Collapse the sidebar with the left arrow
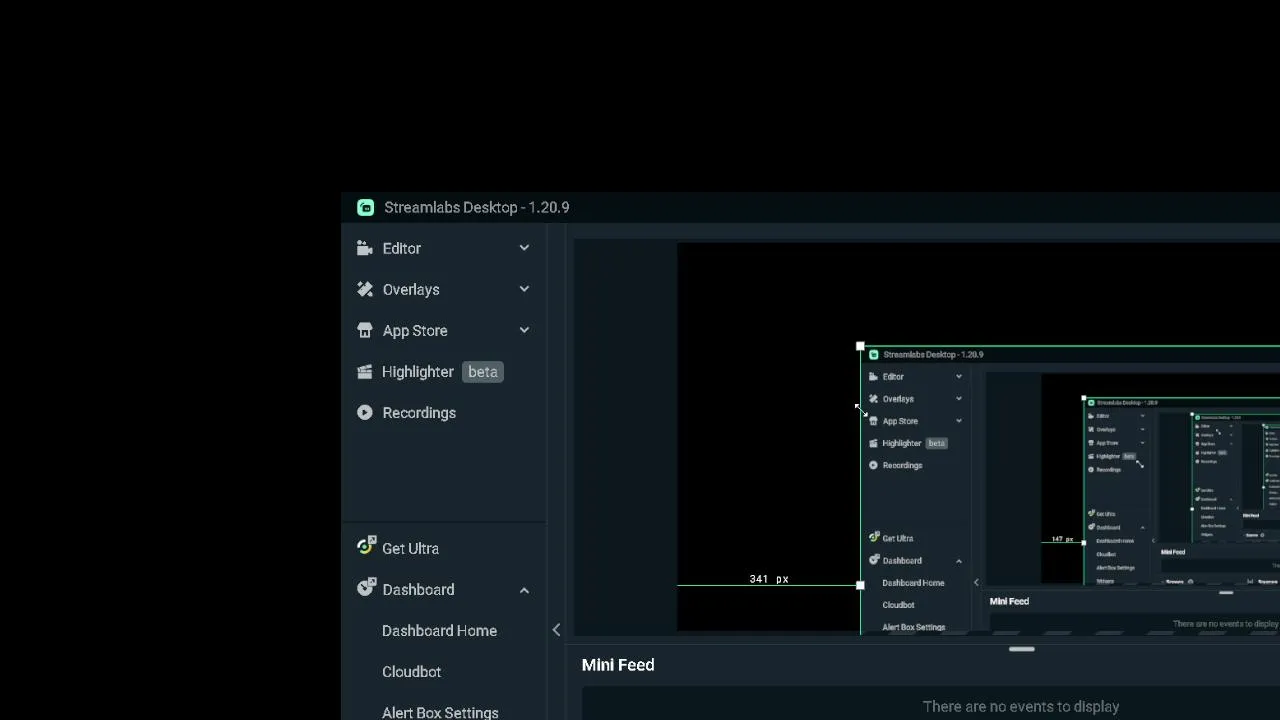1280x720 pixels. coord(557,629)
